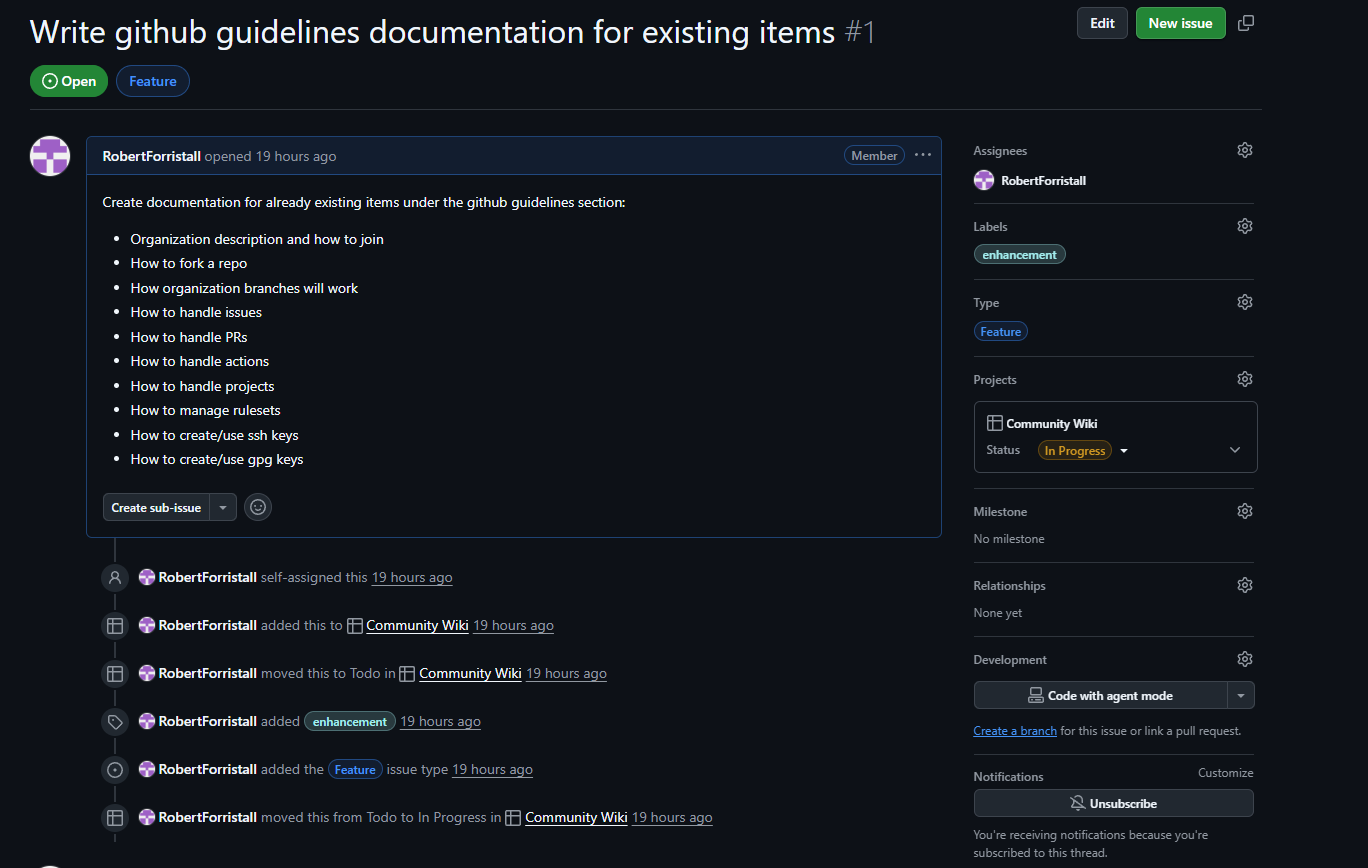Add a reaction with the smiley icon
The height and width of the screenshot is (868, 1368).
(257, 507)
